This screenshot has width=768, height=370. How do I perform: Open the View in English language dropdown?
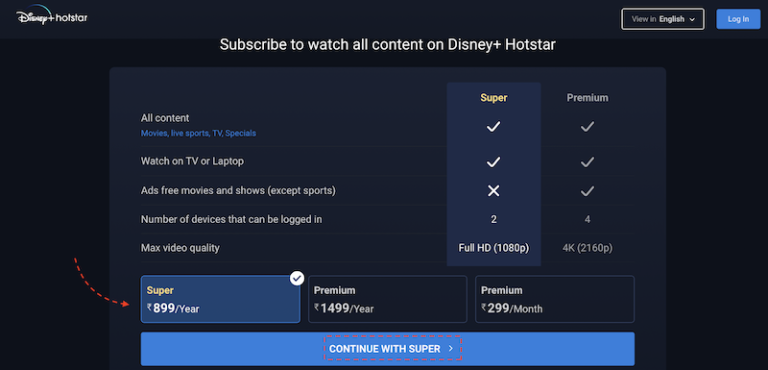(x=663, y=19)
